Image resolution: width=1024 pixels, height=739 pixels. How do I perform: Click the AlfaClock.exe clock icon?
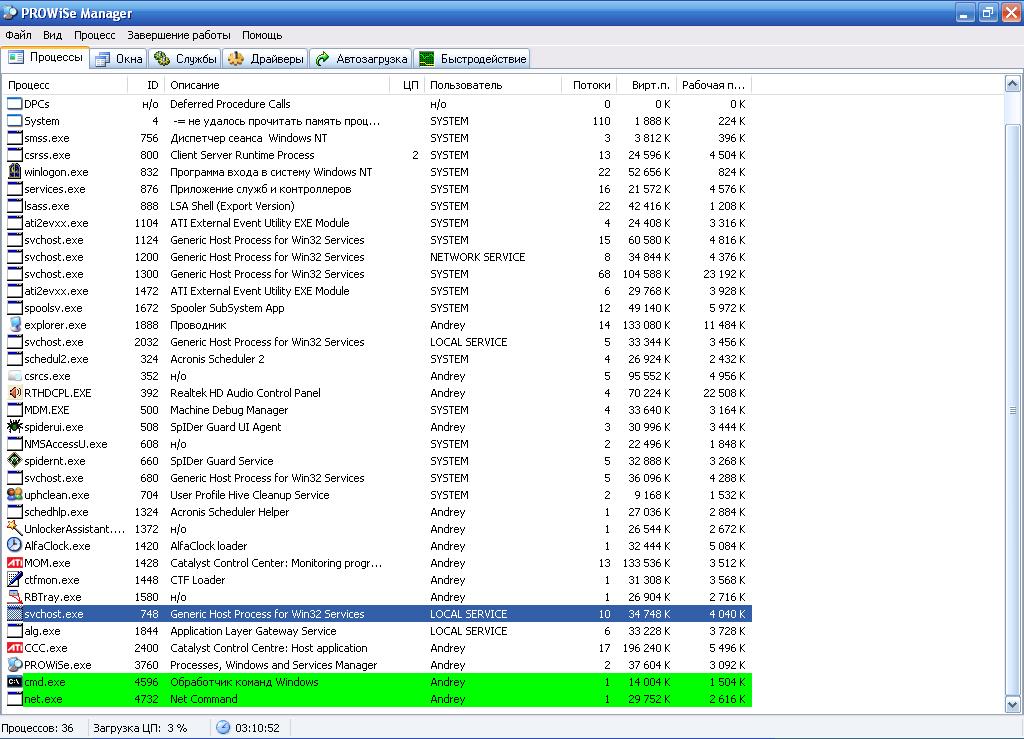point(15,546)
